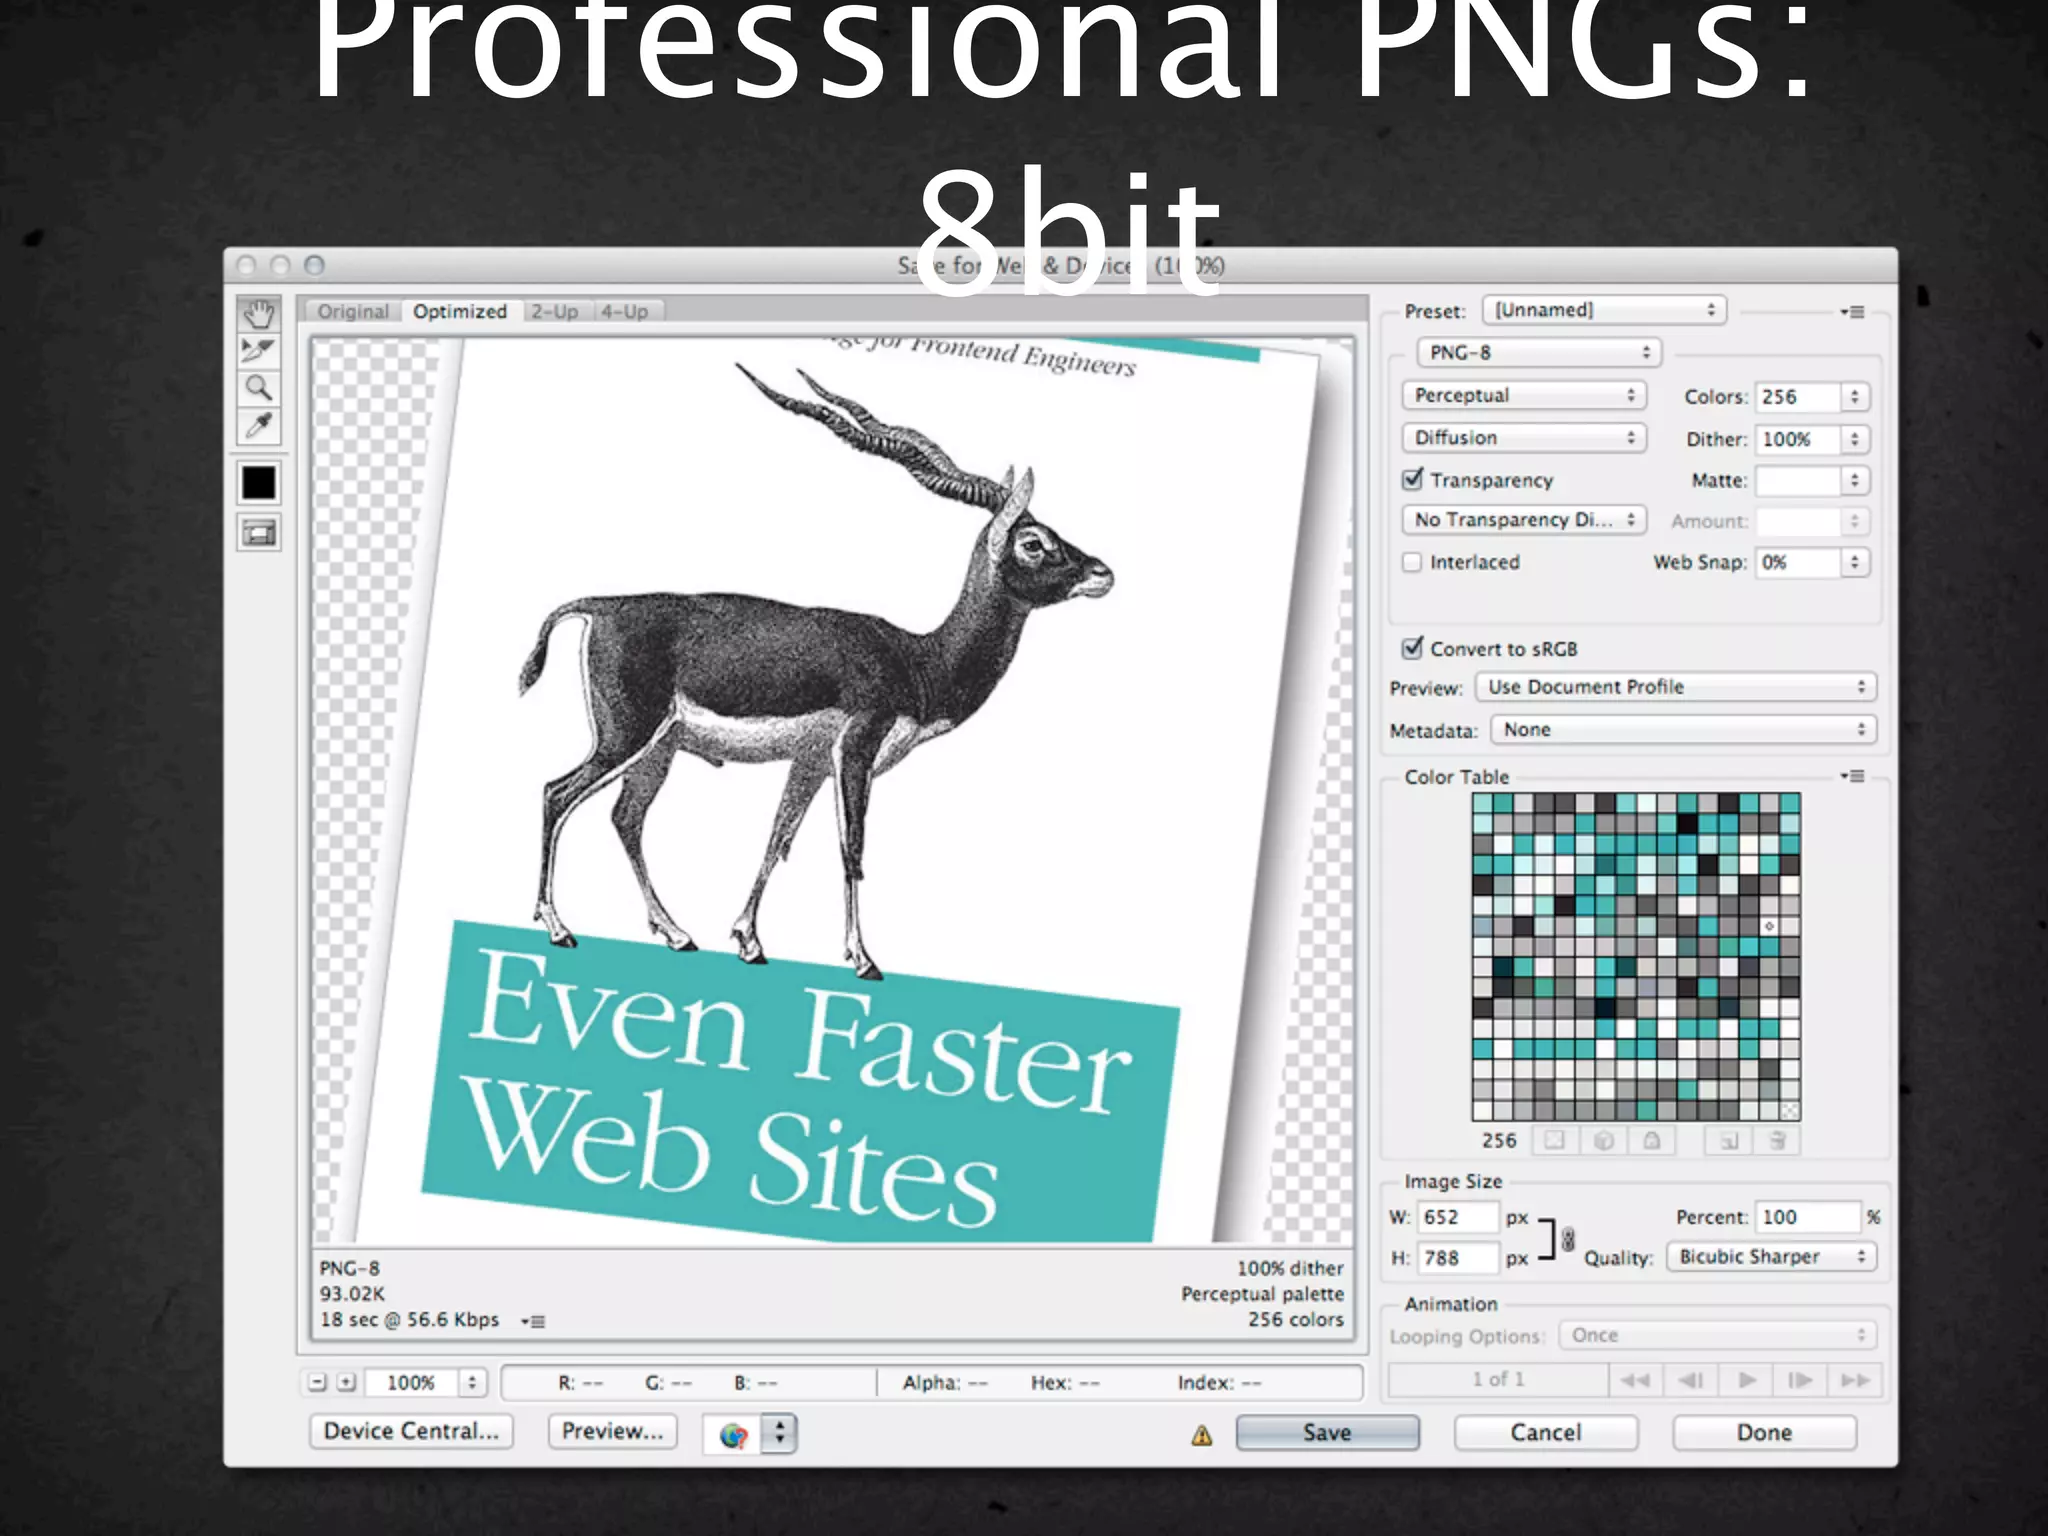Select the Slice Select tool
The image size is (2048, 1536).
point(259,351)
